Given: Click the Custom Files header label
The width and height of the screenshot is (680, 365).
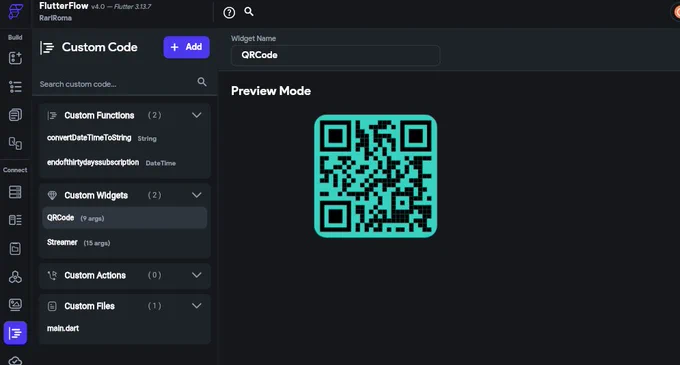Looking at the screenshot, I should pos(89,306).
